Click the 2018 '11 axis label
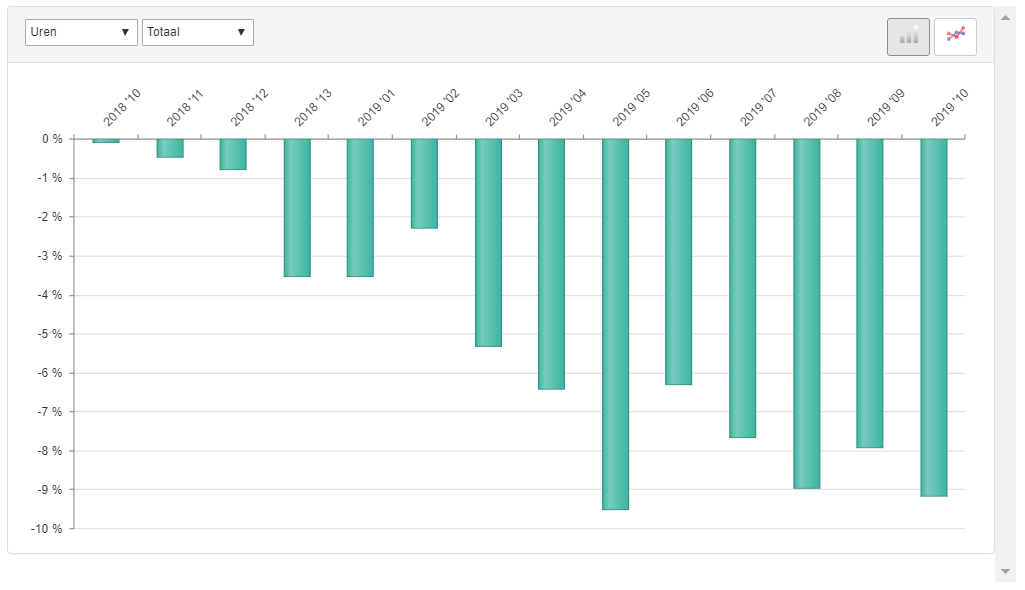 185,108
